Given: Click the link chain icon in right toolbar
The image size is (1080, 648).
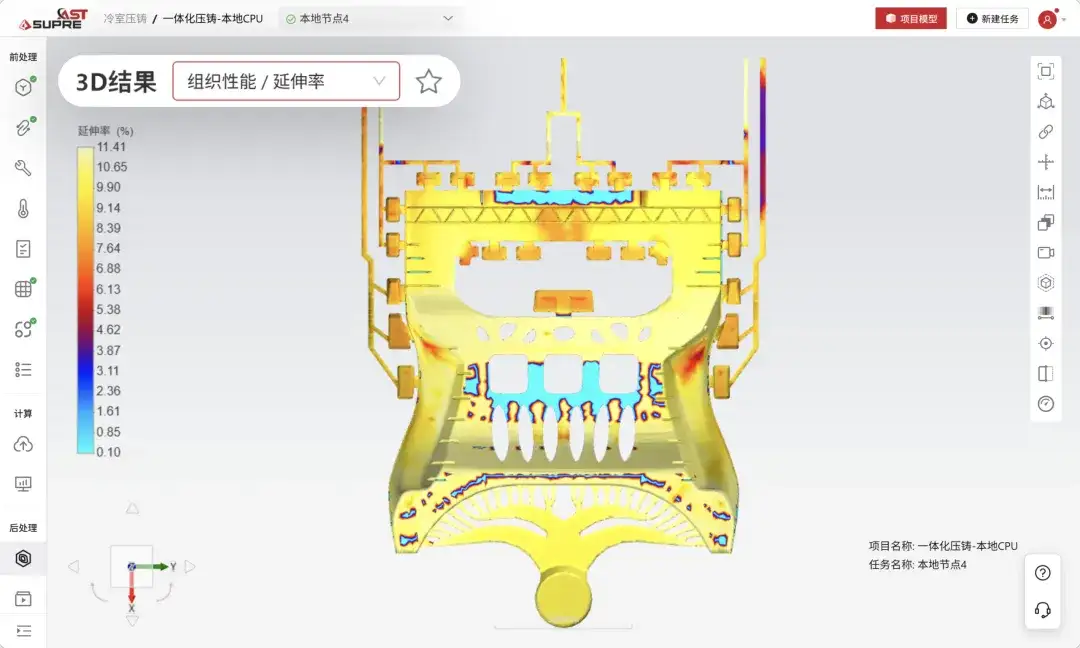Looking at the screenshot, I should click(1046, 132).
